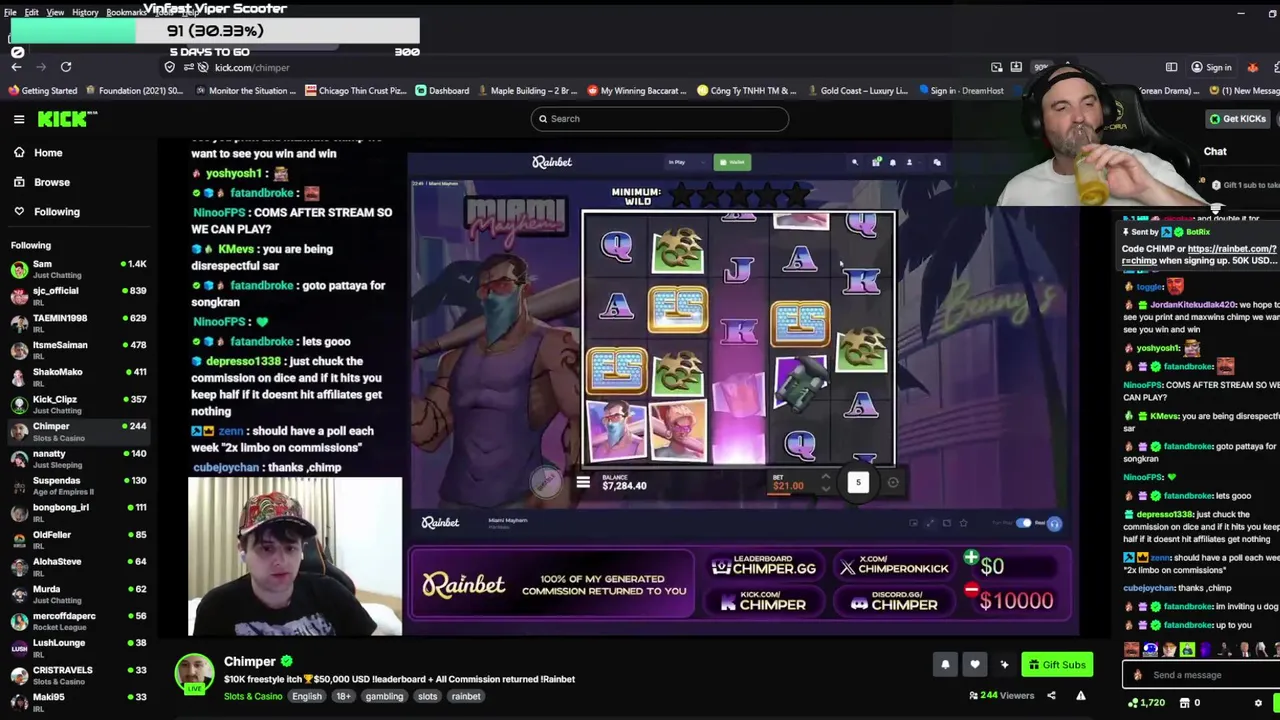Open bongbong_irl channel in sidebar
The width and height of the screenshot is (1280, 720).
[78, 513]
